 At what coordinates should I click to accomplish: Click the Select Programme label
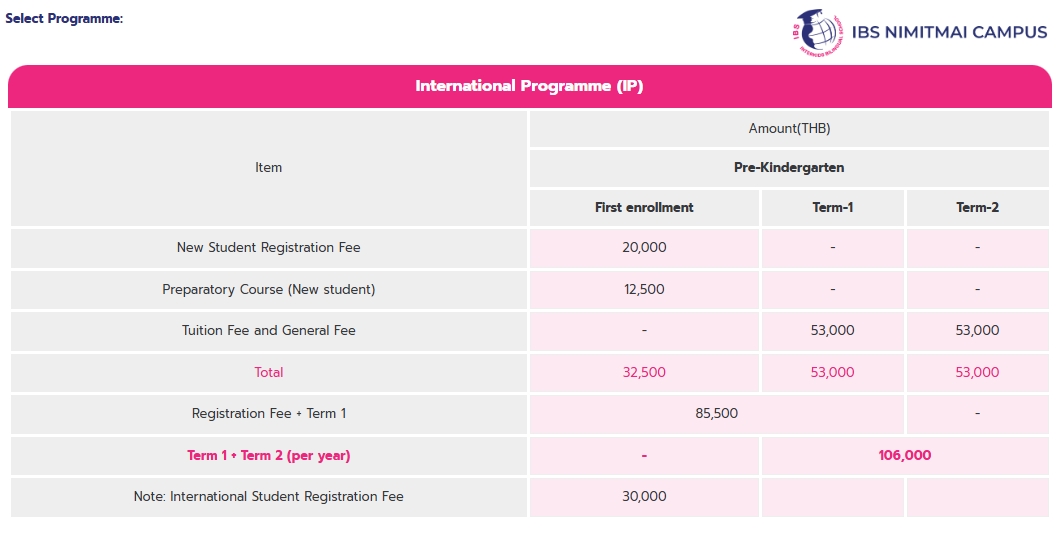click(64, 19)
